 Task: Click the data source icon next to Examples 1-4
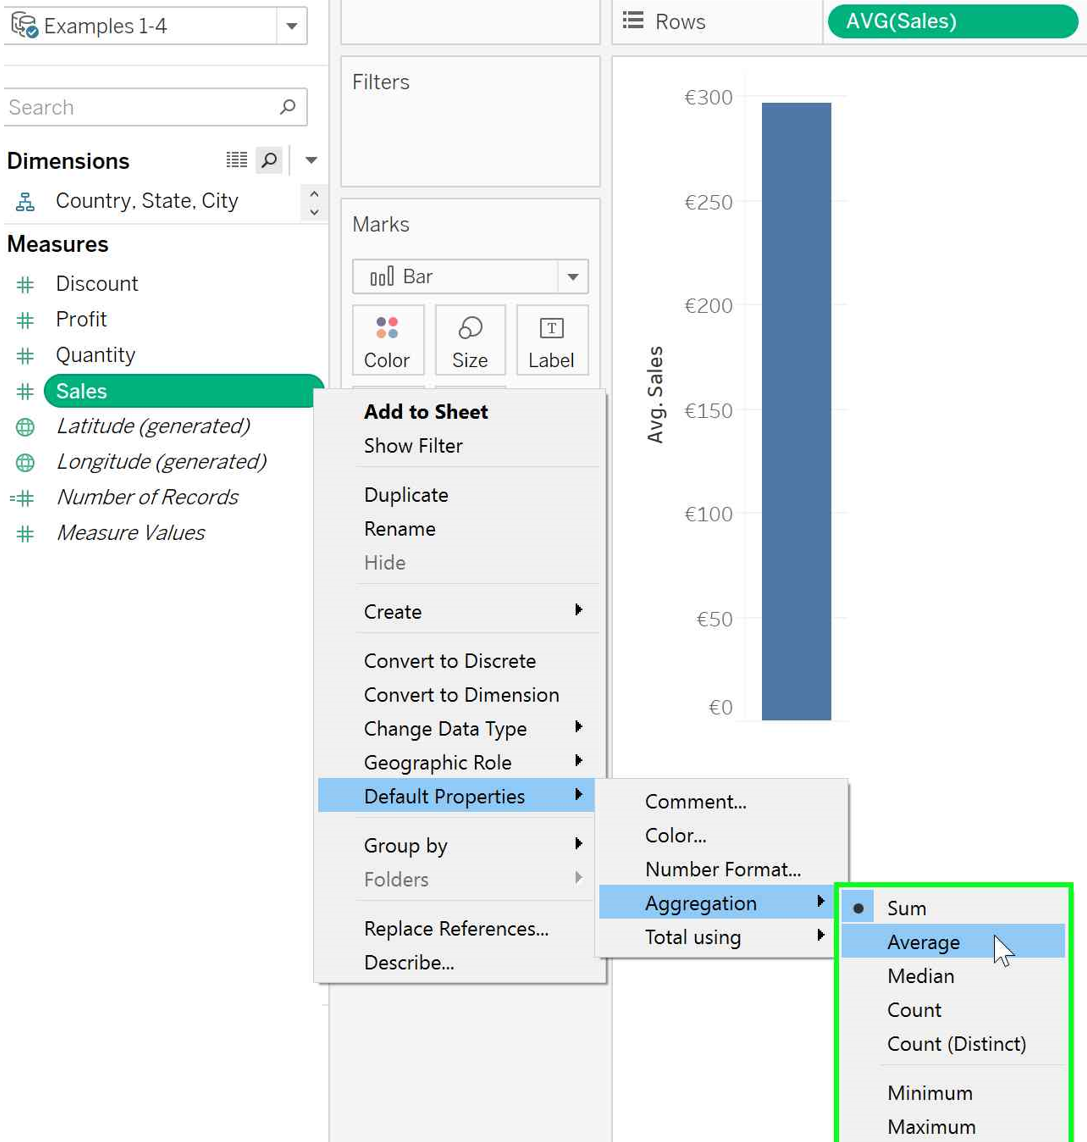point(22,25)
